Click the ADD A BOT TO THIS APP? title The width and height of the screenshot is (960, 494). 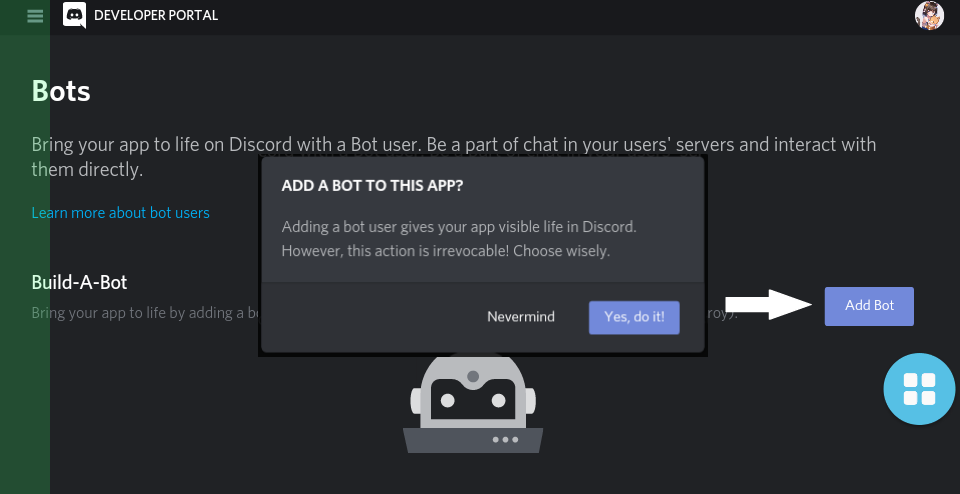[x=372, y=185]
